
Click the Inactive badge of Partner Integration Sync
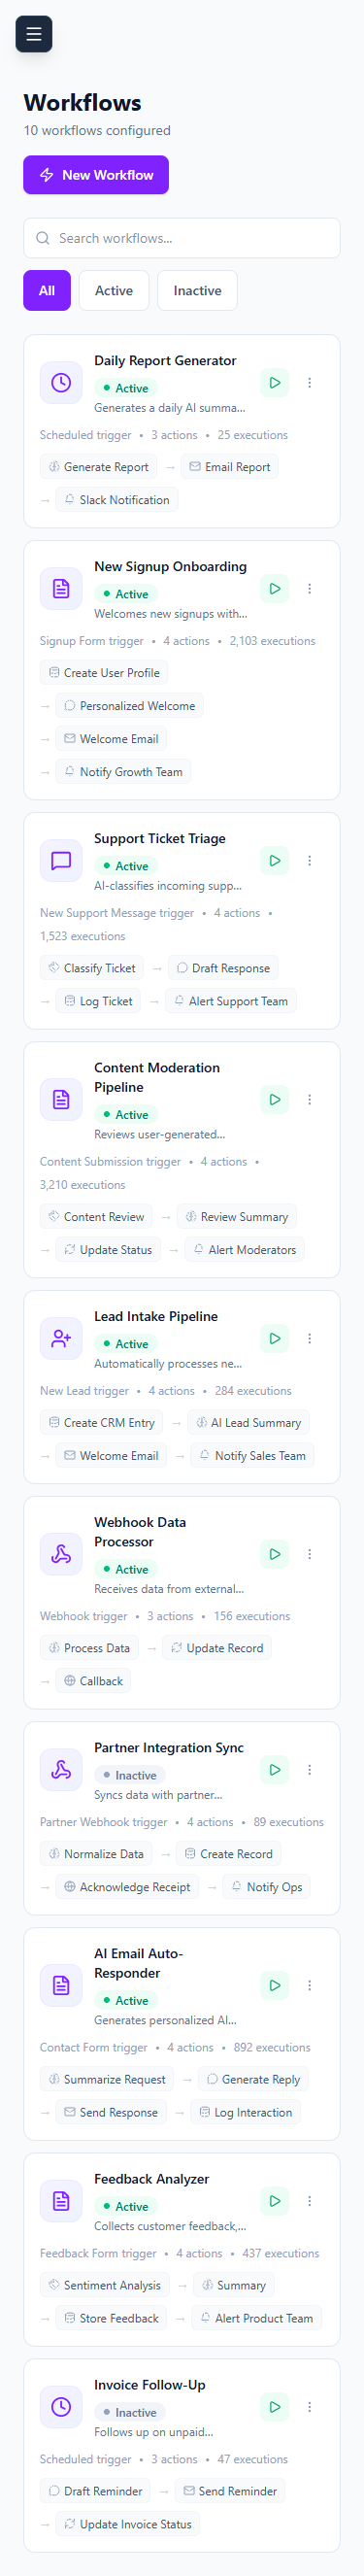click(129, 1776)
